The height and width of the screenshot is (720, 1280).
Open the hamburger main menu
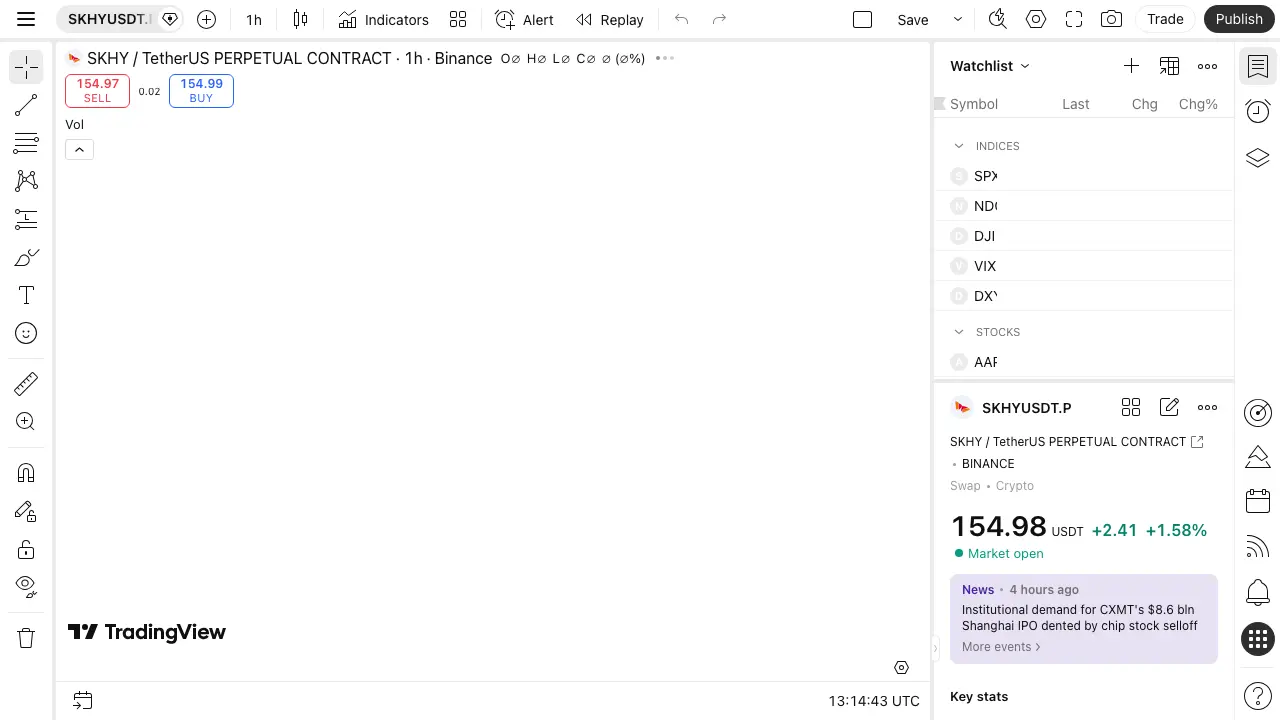point(26,19)
